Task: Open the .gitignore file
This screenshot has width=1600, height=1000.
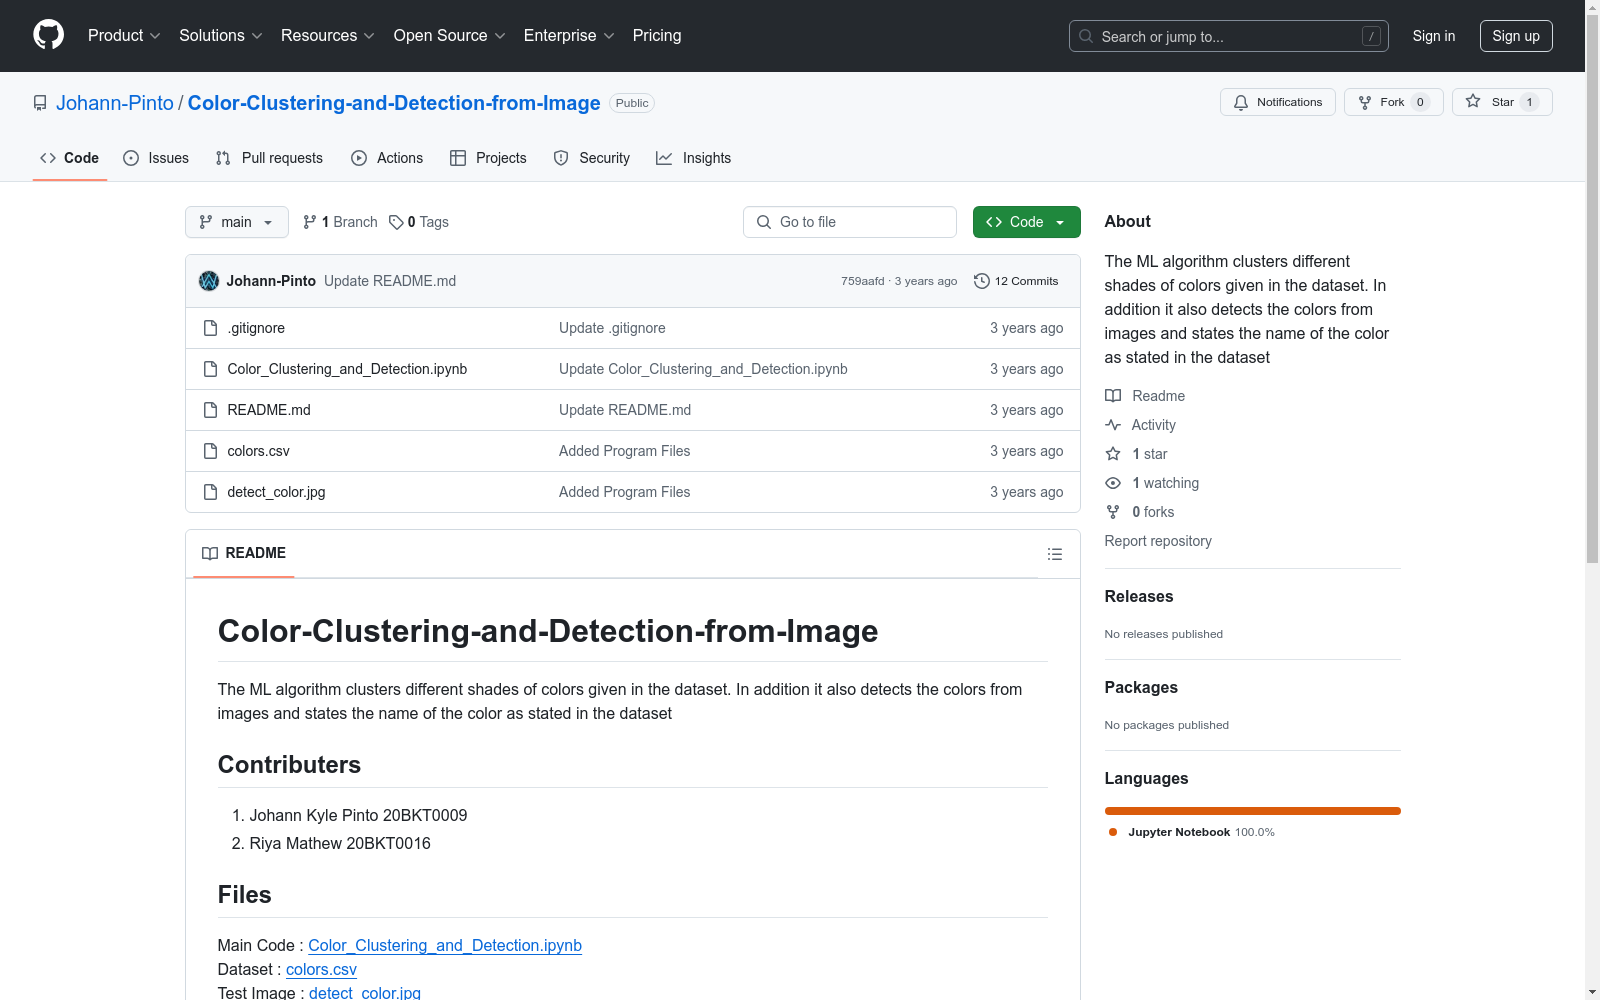Action: click(256, 328)
